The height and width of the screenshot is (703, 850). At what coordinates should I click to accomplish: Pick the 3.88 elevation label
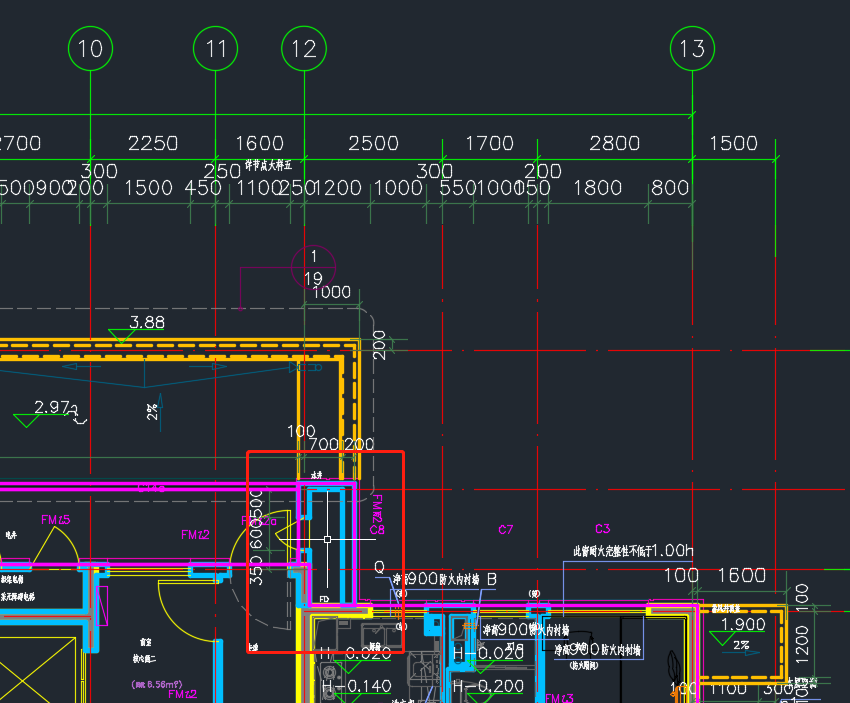pos(147,323)
